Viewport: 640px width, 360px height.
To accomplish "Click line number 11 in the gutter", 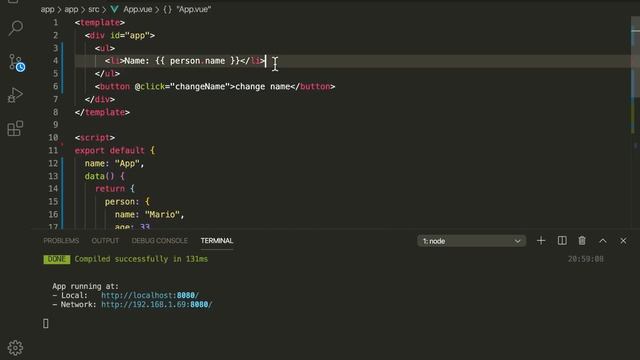I will 53,150.
